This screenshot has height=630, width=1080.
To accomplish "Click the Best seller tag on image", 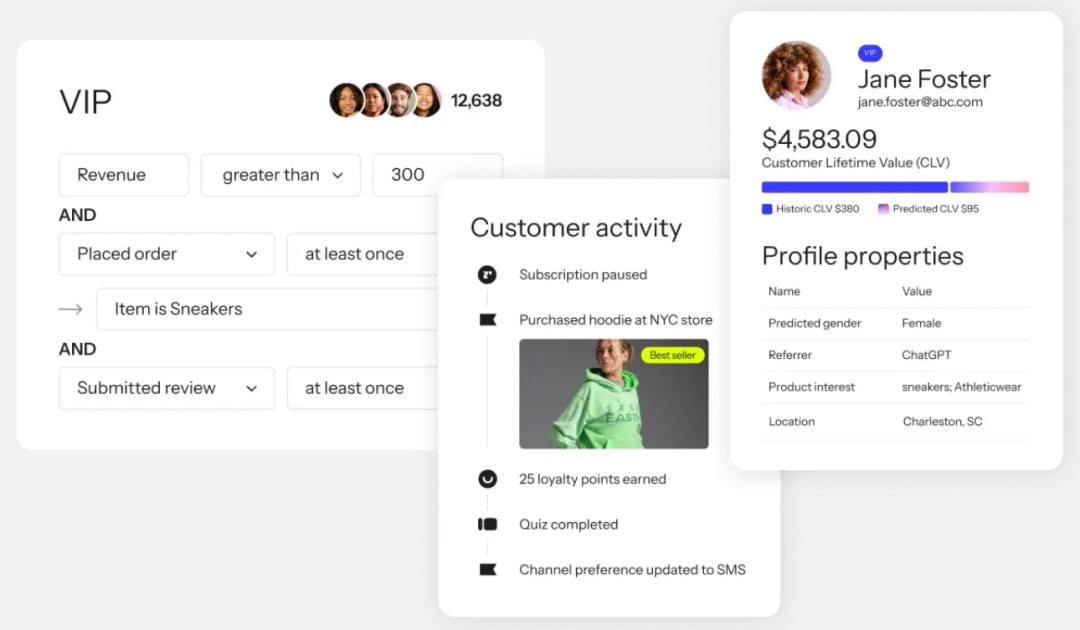I will (x=673, y=355).
